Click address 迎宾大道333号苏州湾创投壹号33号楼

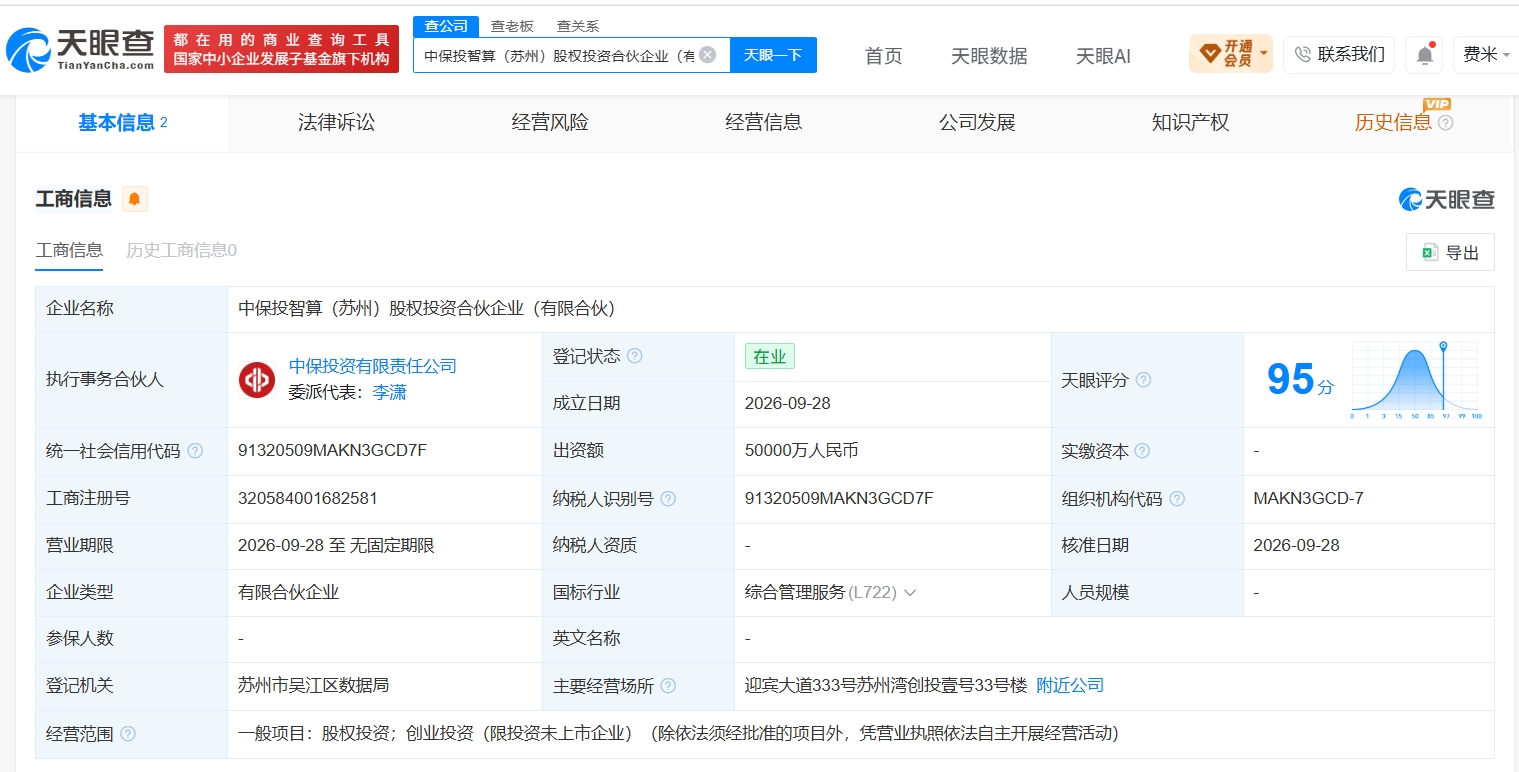click(886, 686)
